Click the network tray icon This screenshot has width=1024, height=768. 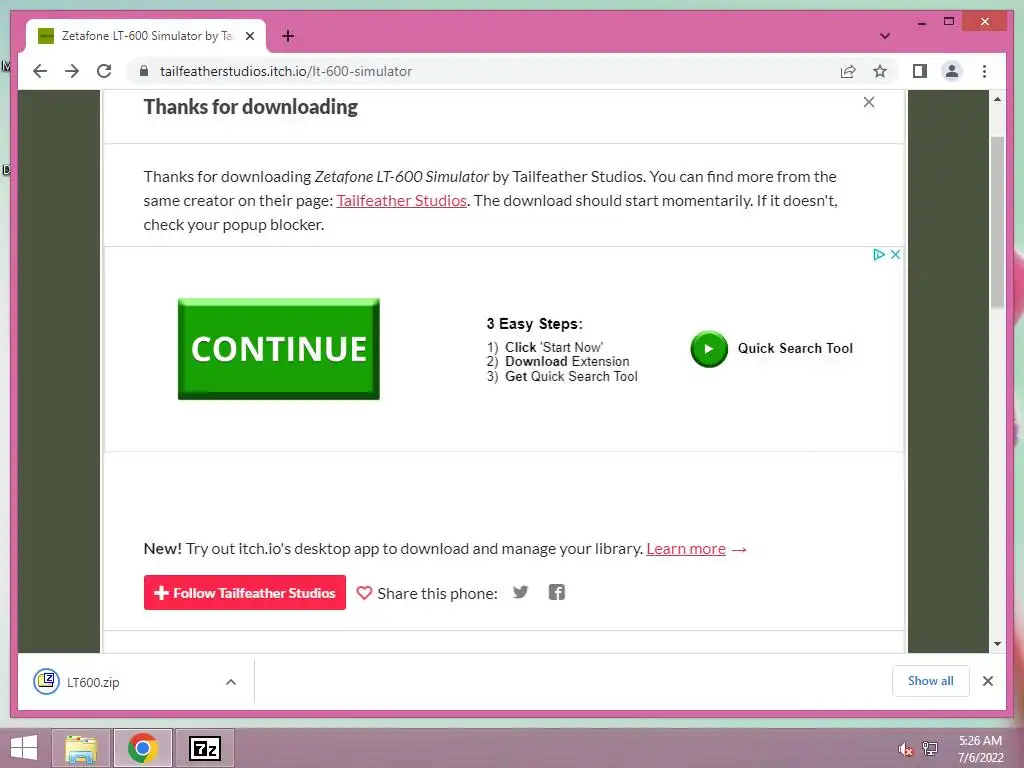(930, 748)
